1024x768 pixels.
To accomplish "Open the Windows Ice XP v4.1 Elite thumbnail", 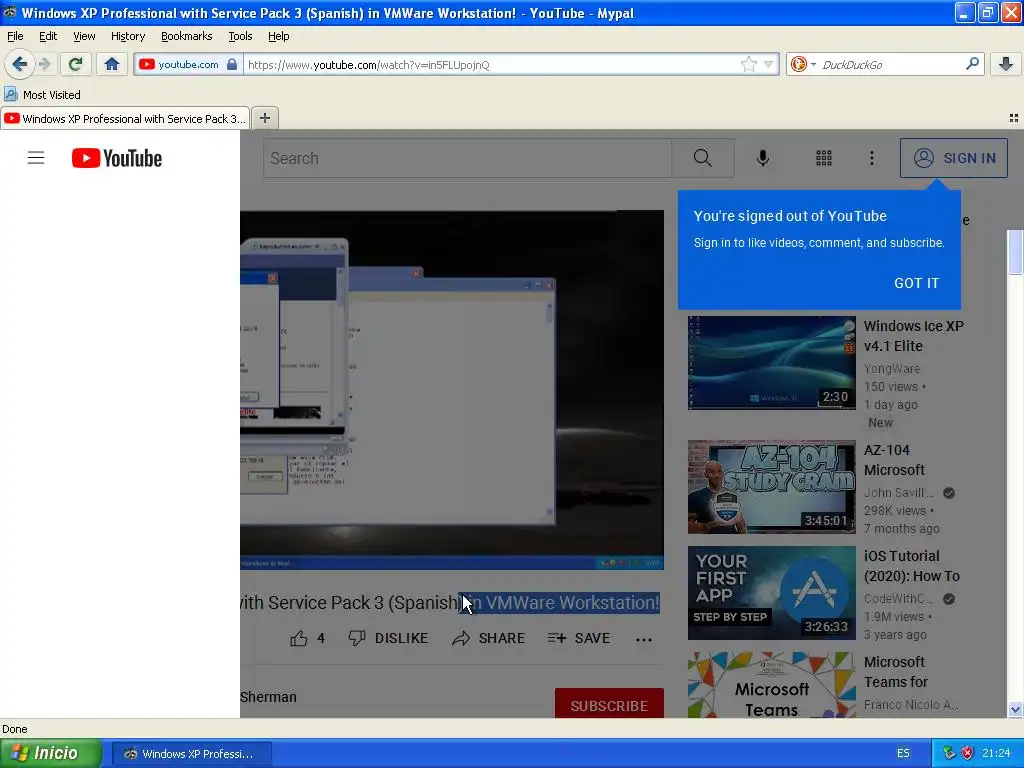I will pyautogui.click(x=771, y=363).
